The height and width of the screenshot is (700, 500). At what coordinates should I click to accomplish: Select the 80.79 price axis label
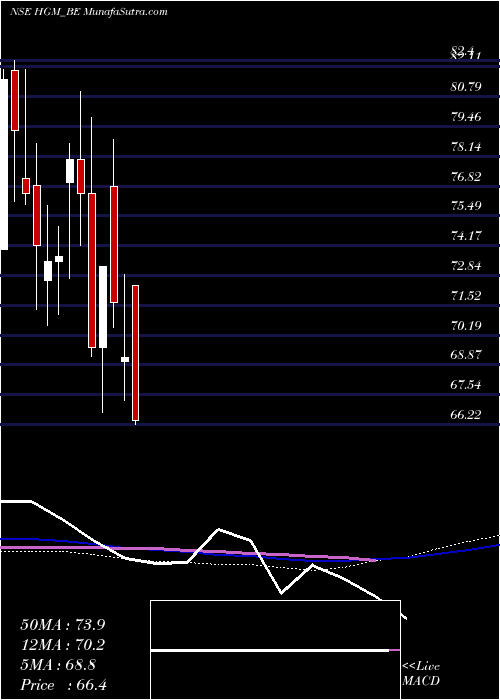point(466,86)
